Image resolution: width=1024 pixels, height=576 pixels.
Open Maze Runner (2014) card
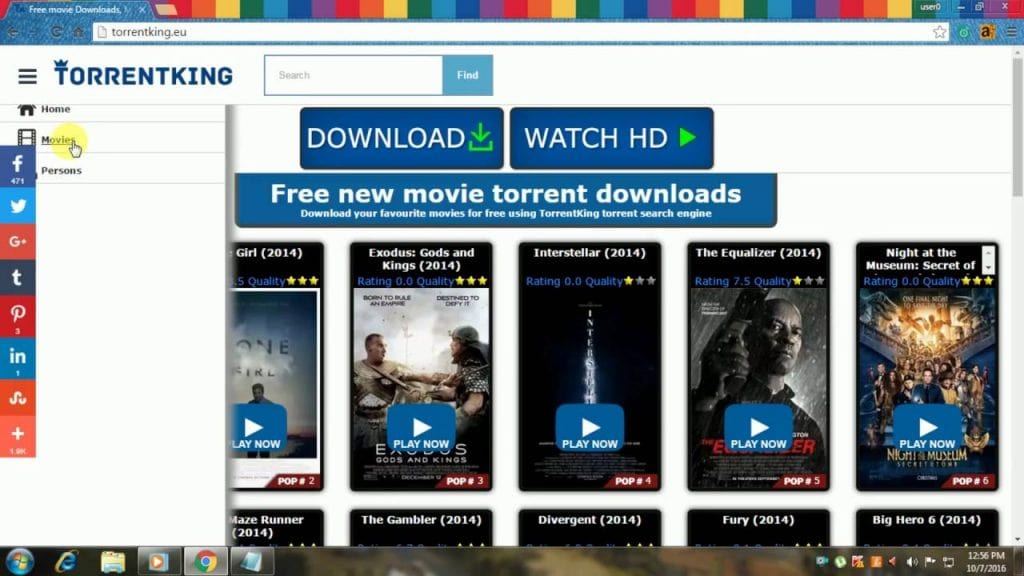276,527
